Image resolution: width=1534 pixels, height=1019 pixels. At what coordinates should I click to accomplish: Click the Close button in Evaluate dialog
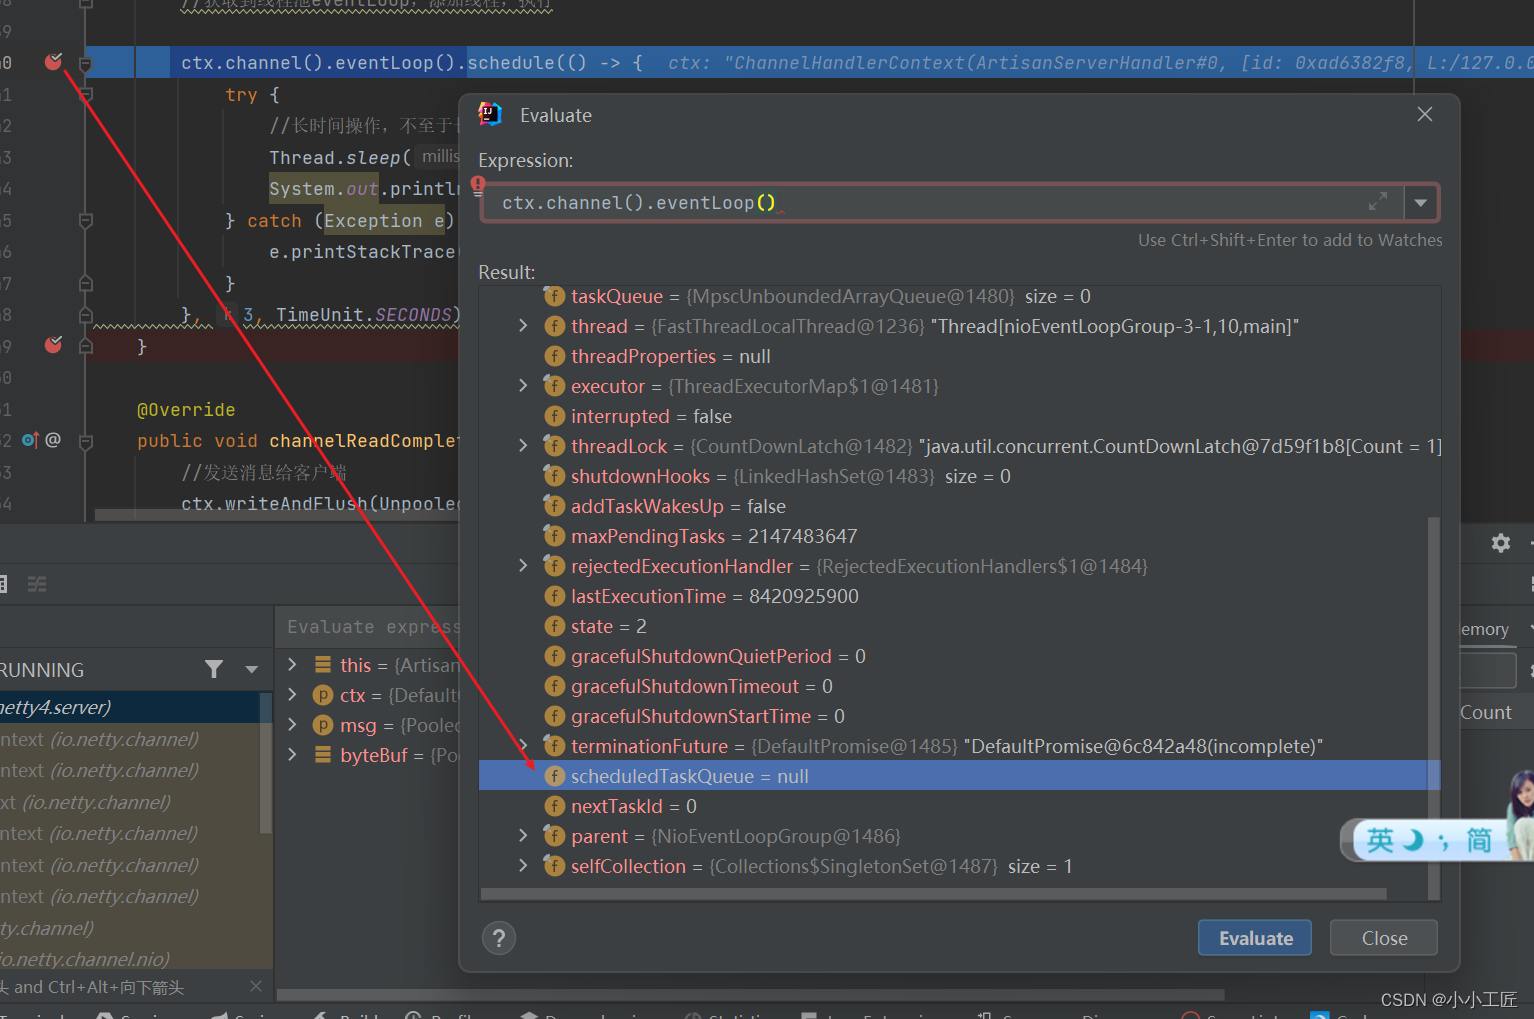tap(1384, 938)
